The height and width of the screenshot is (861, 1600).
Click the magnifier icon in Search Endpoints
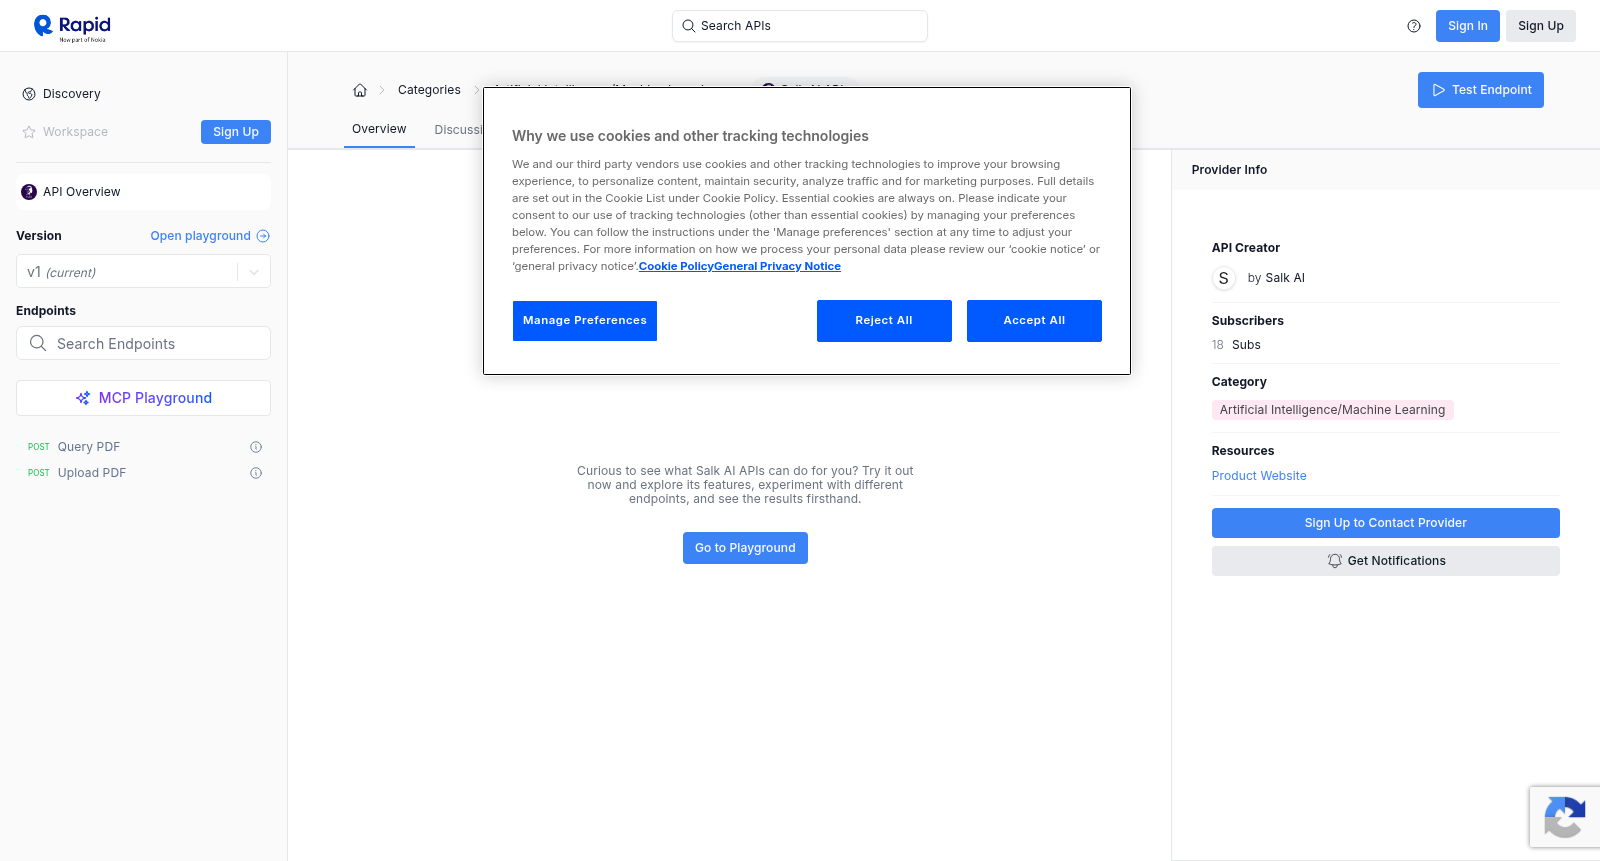coord(38,343)
